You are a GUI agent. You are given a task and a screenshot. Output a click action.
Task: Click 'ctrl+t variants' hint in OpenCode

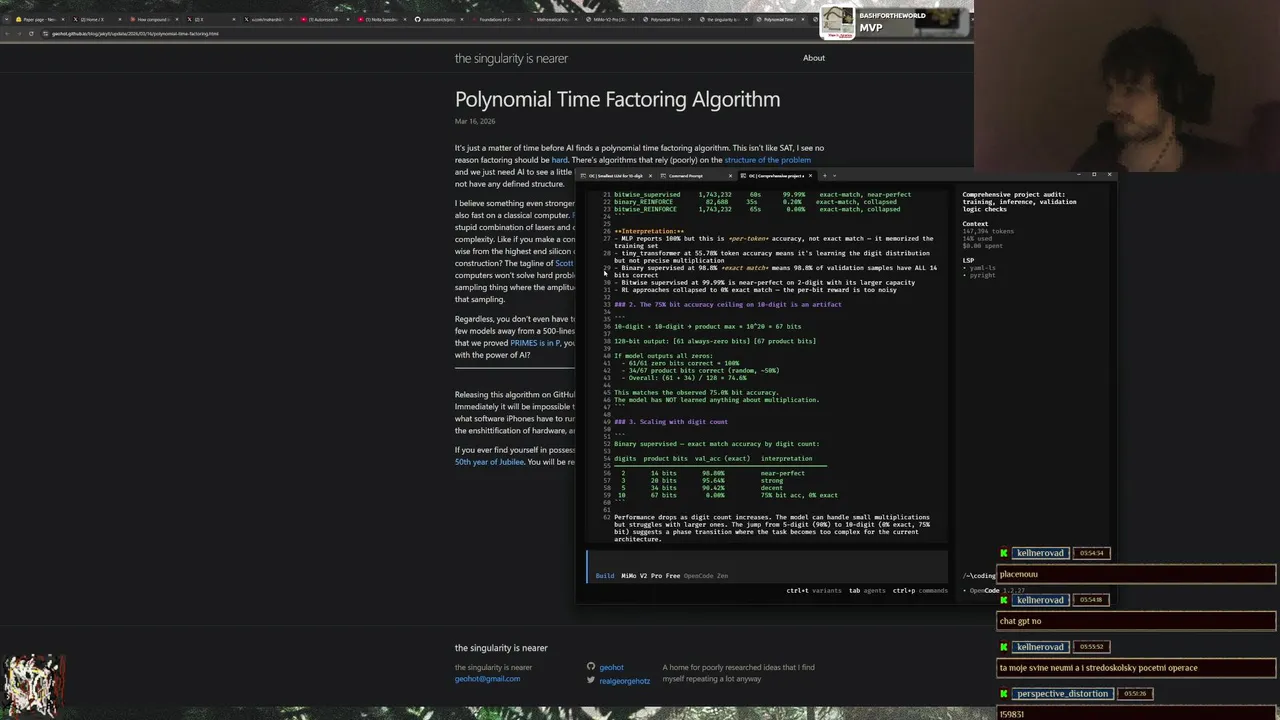[x=814, y=591]
